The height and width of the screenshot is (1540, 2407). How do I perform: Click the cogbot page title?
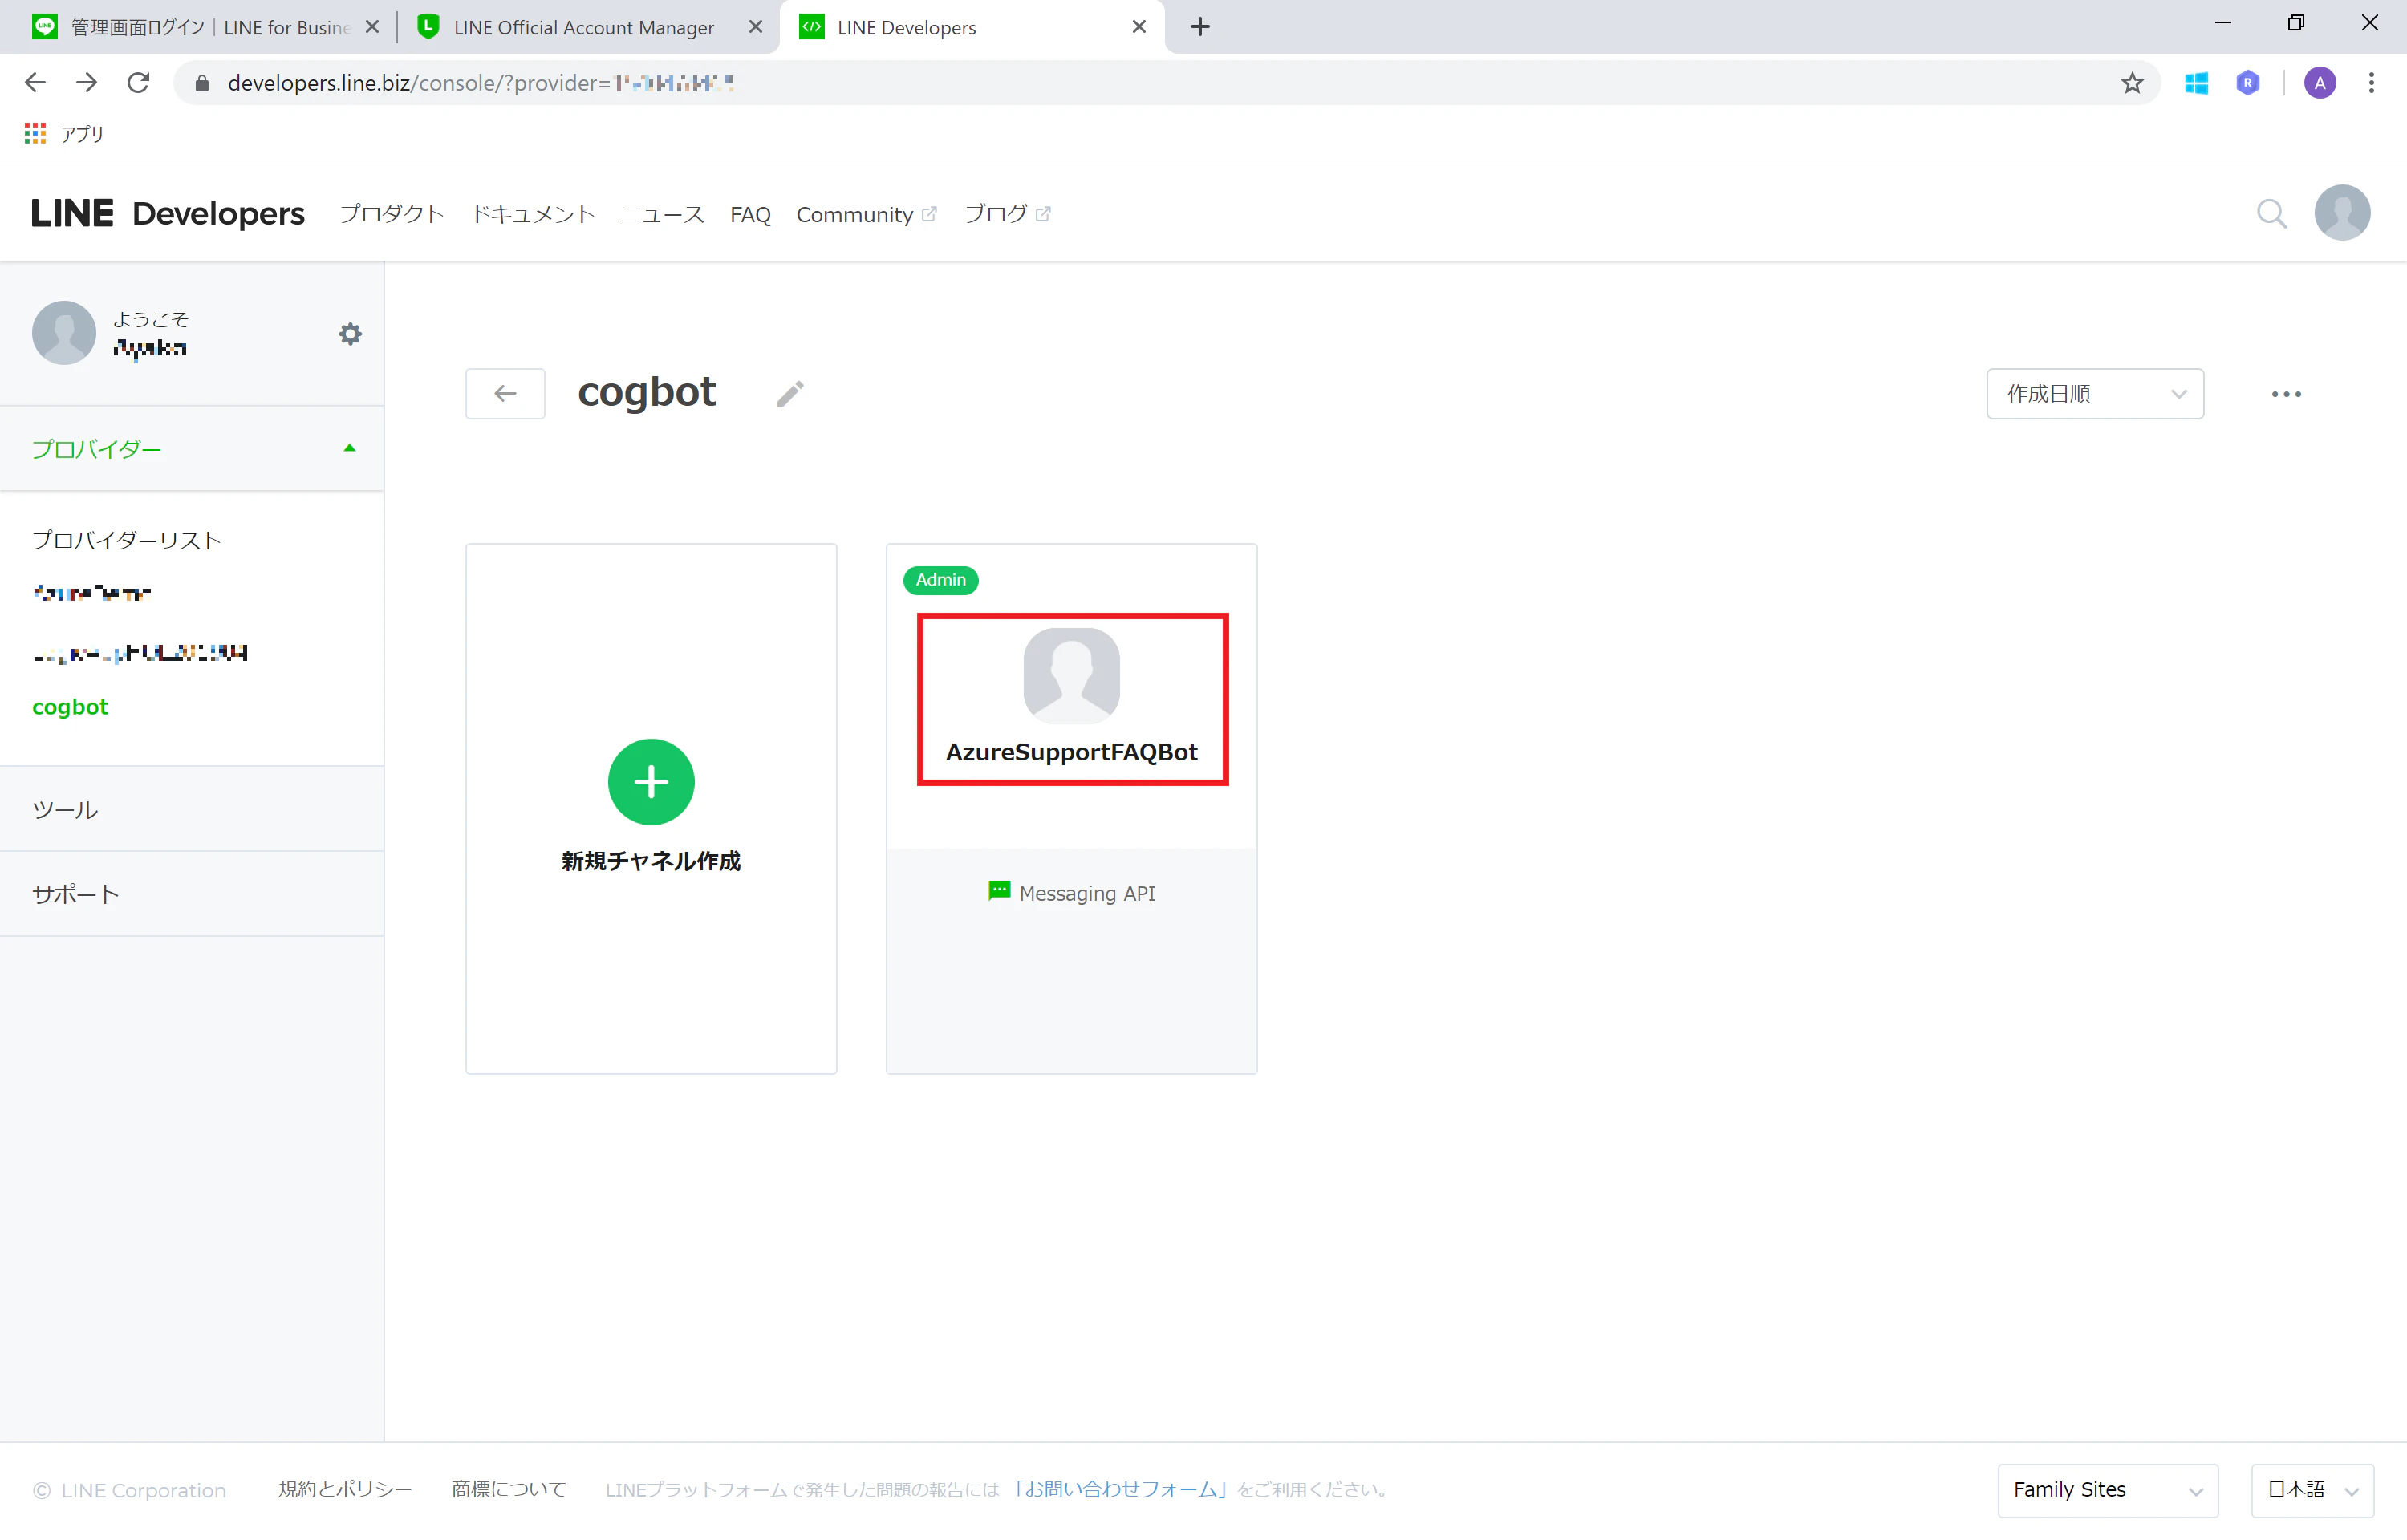coord(647,392)
